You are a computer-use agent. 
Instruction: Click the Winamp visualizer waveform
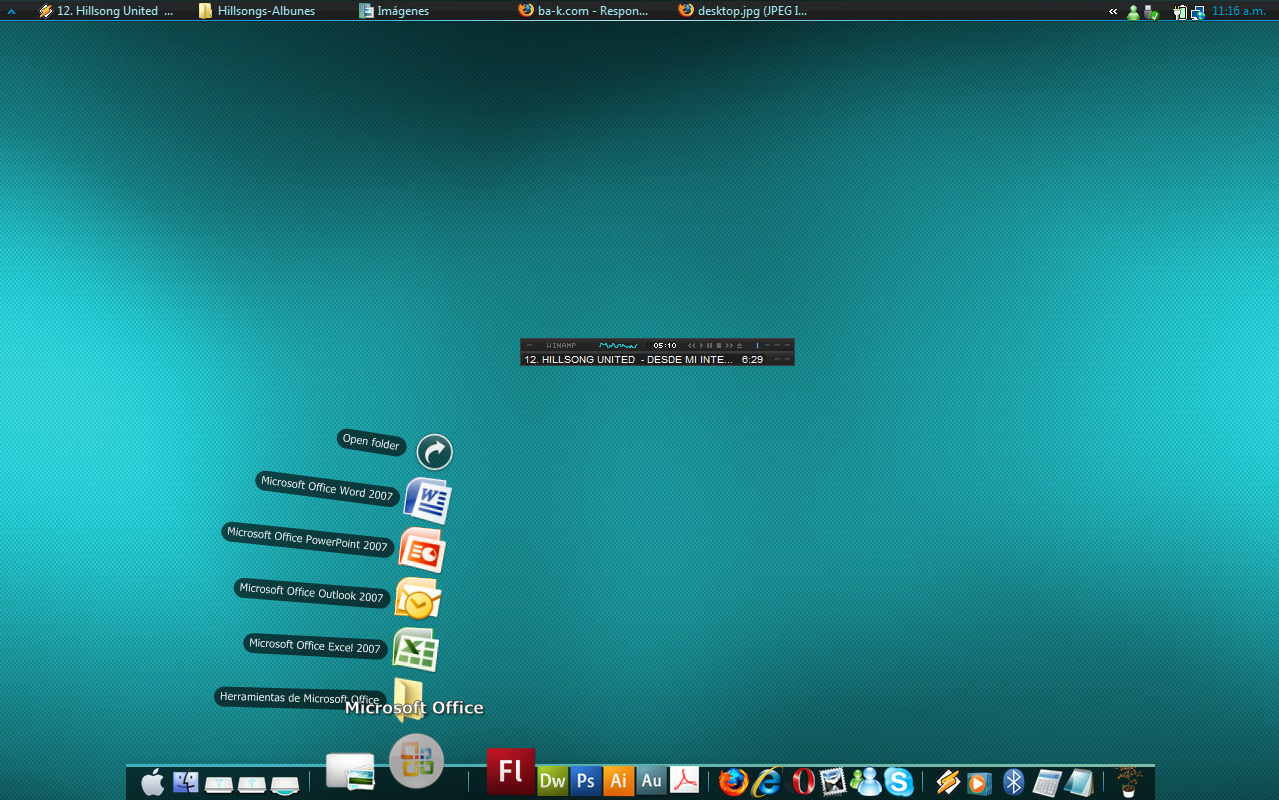(x=618, y=345)
